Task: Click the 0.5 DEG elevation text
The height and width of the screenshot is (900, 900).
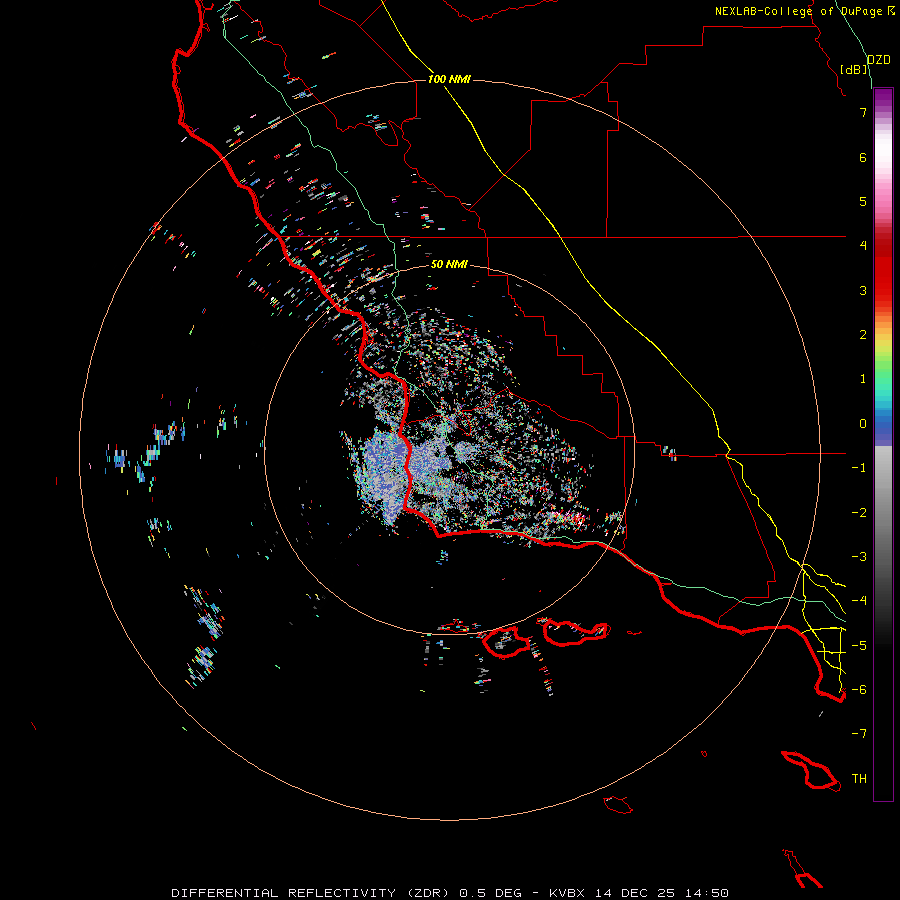Action: 490,893
